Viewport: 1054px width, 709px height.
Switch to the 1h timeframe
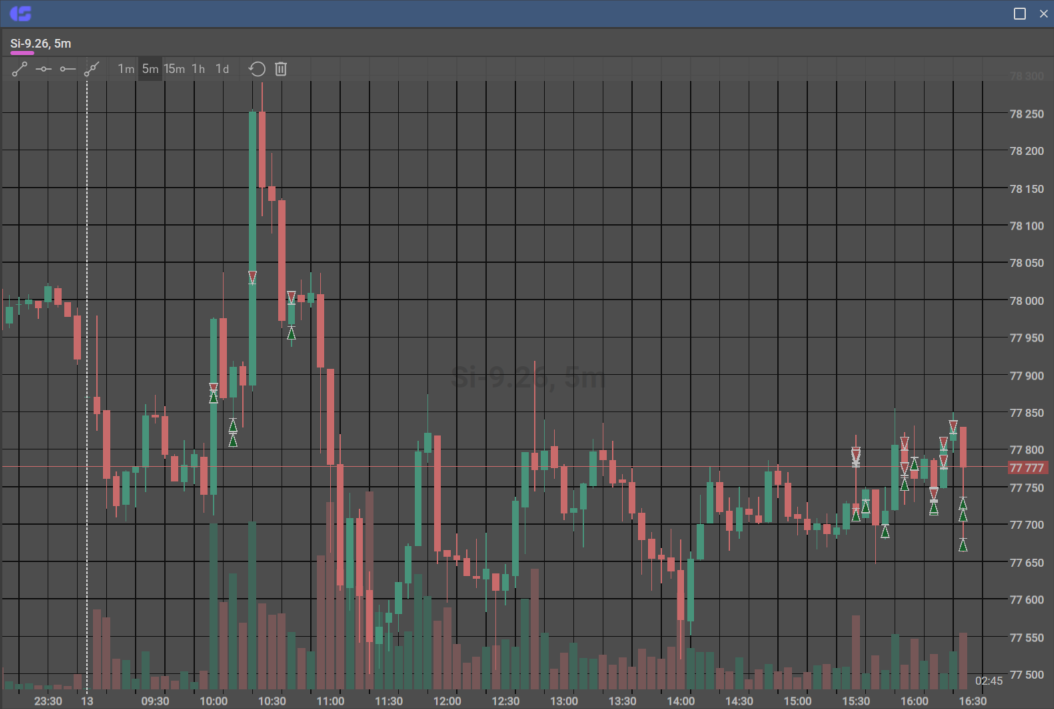pos(198,69)
